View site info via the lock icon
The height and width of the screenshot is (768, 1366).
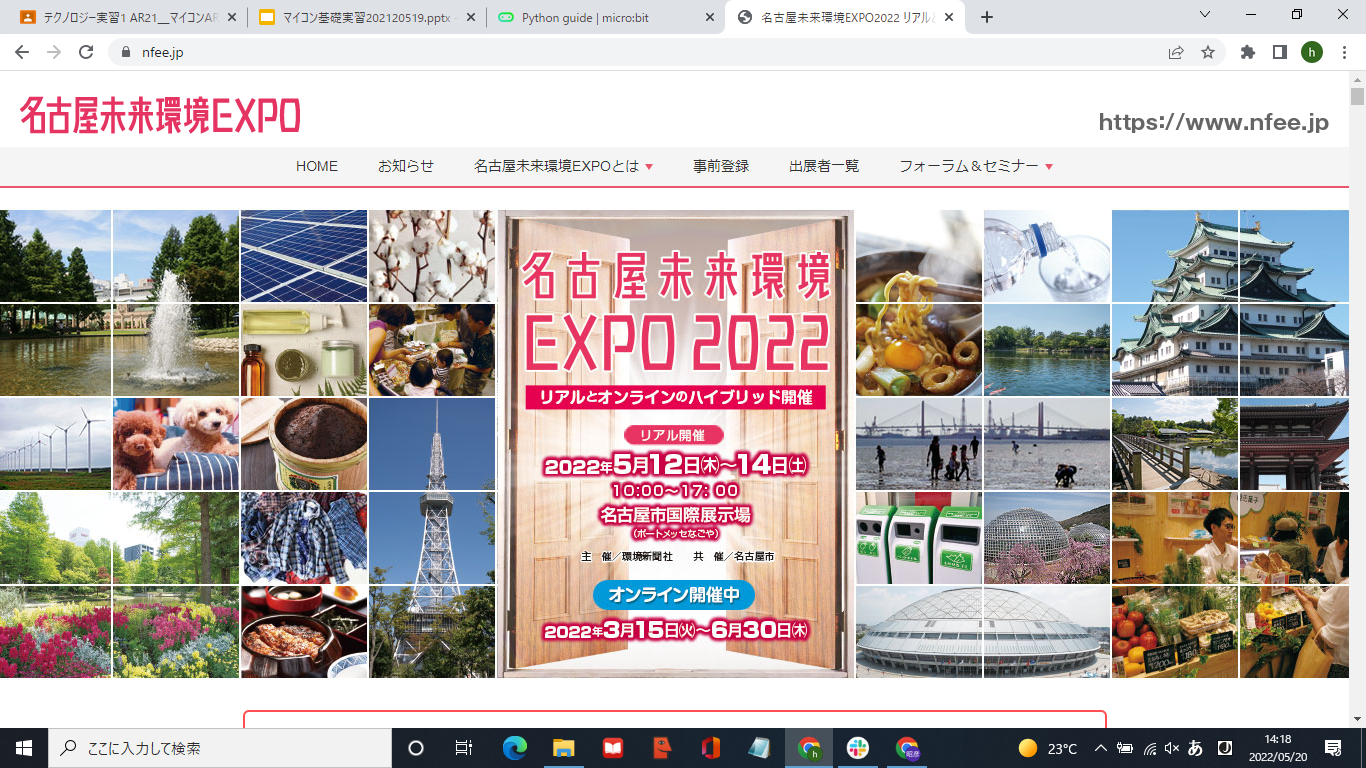pos(126,52)
